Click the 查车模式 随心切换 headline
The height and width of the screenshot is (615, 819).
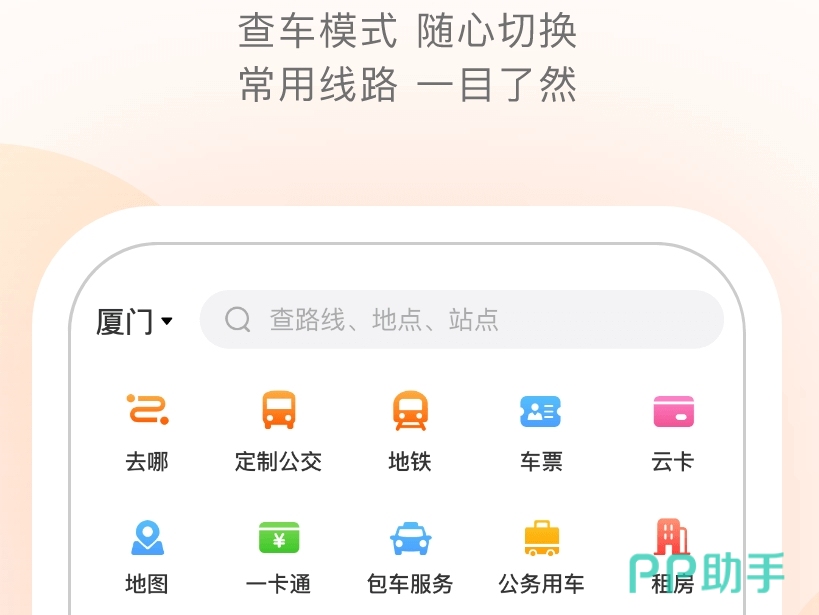408,31
